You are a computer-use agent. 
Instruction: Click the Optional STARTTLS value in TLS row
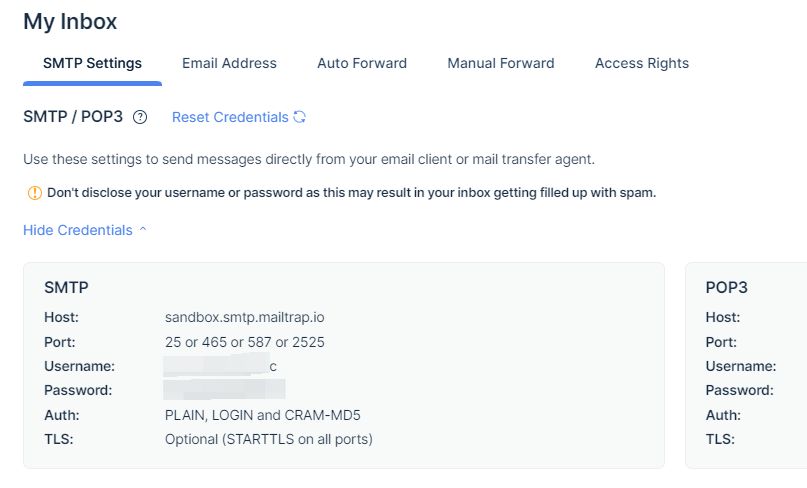(268, 438)
